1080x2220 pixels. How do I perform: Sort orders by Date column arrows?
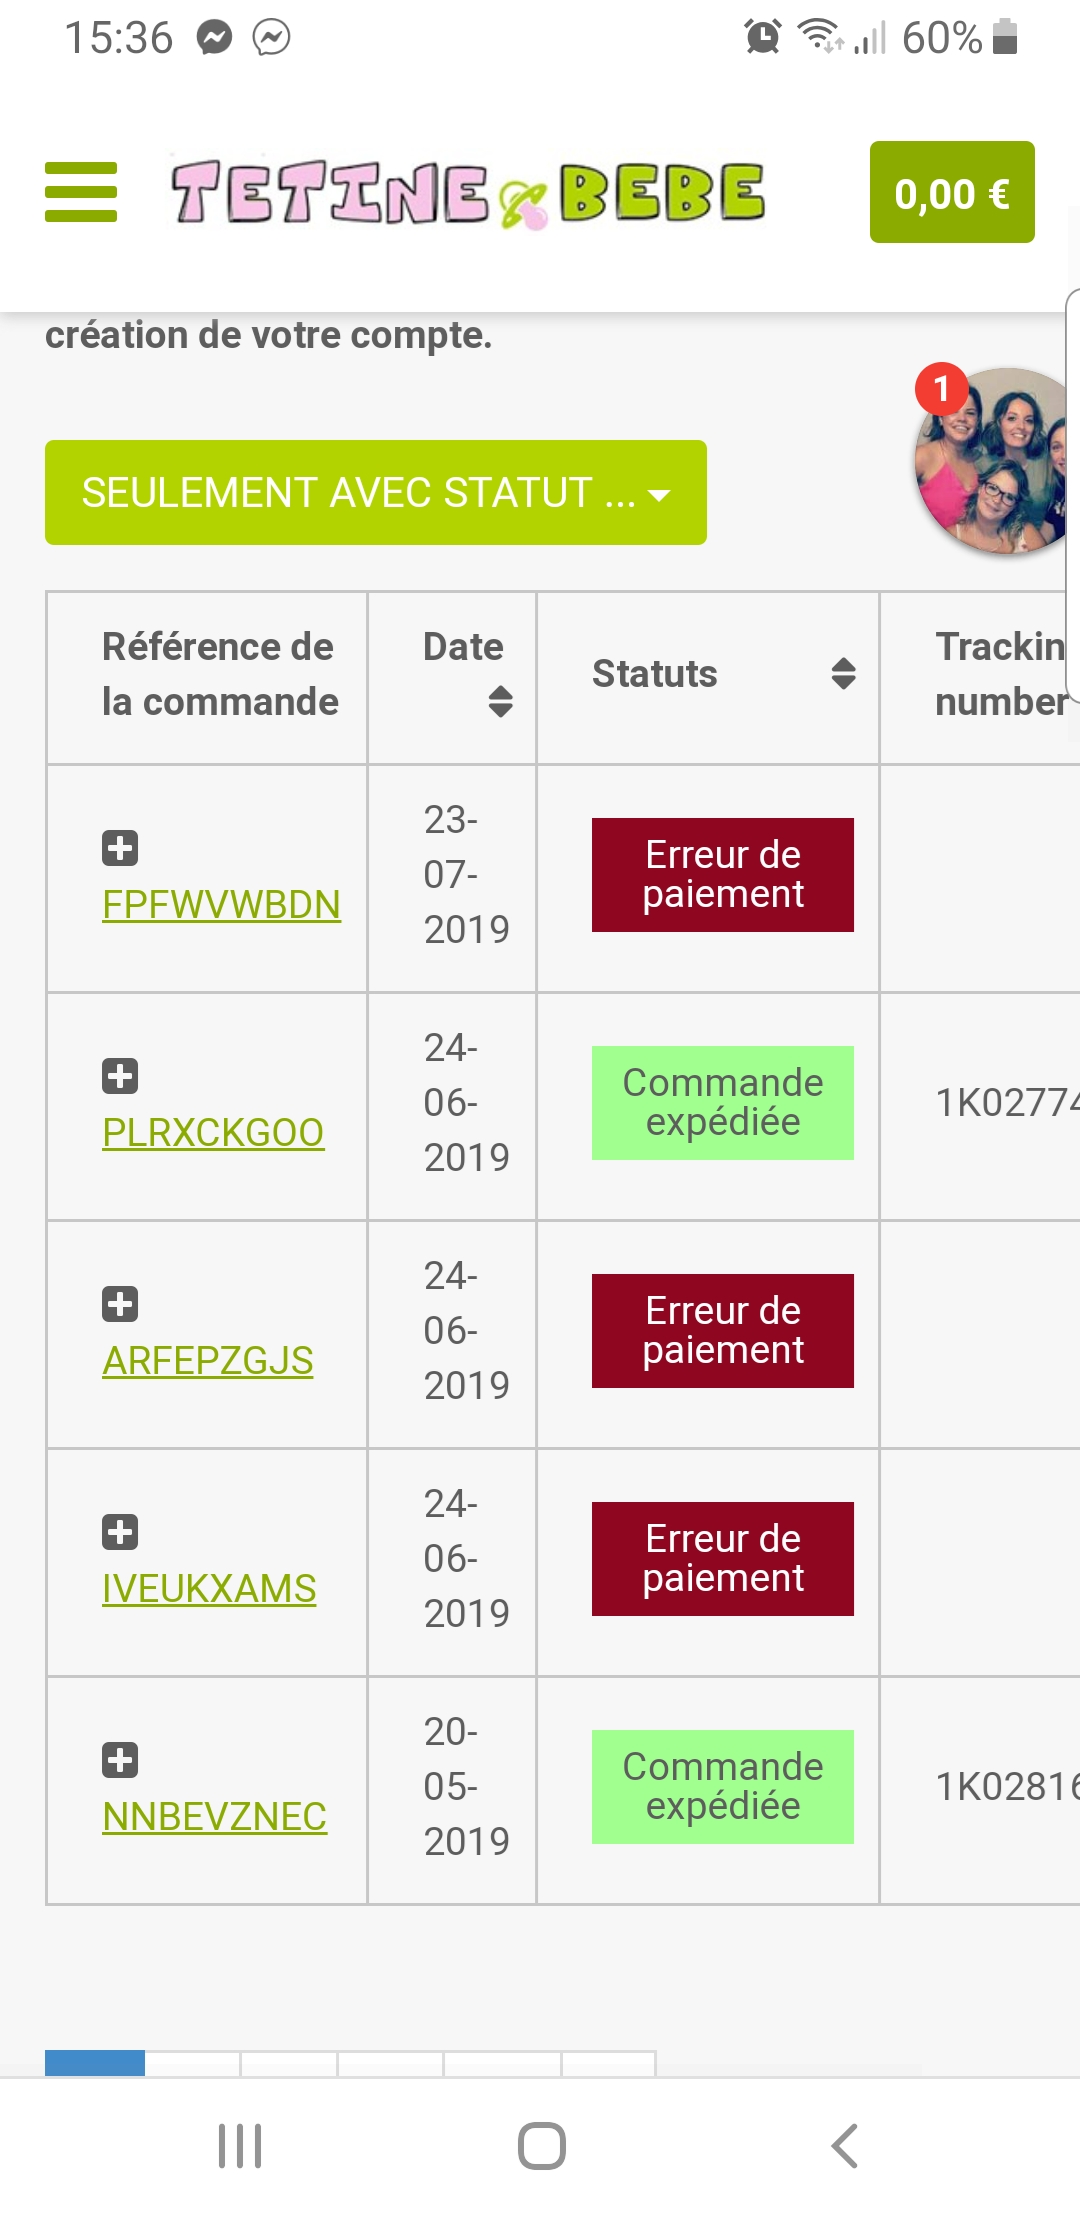(500, 701)
